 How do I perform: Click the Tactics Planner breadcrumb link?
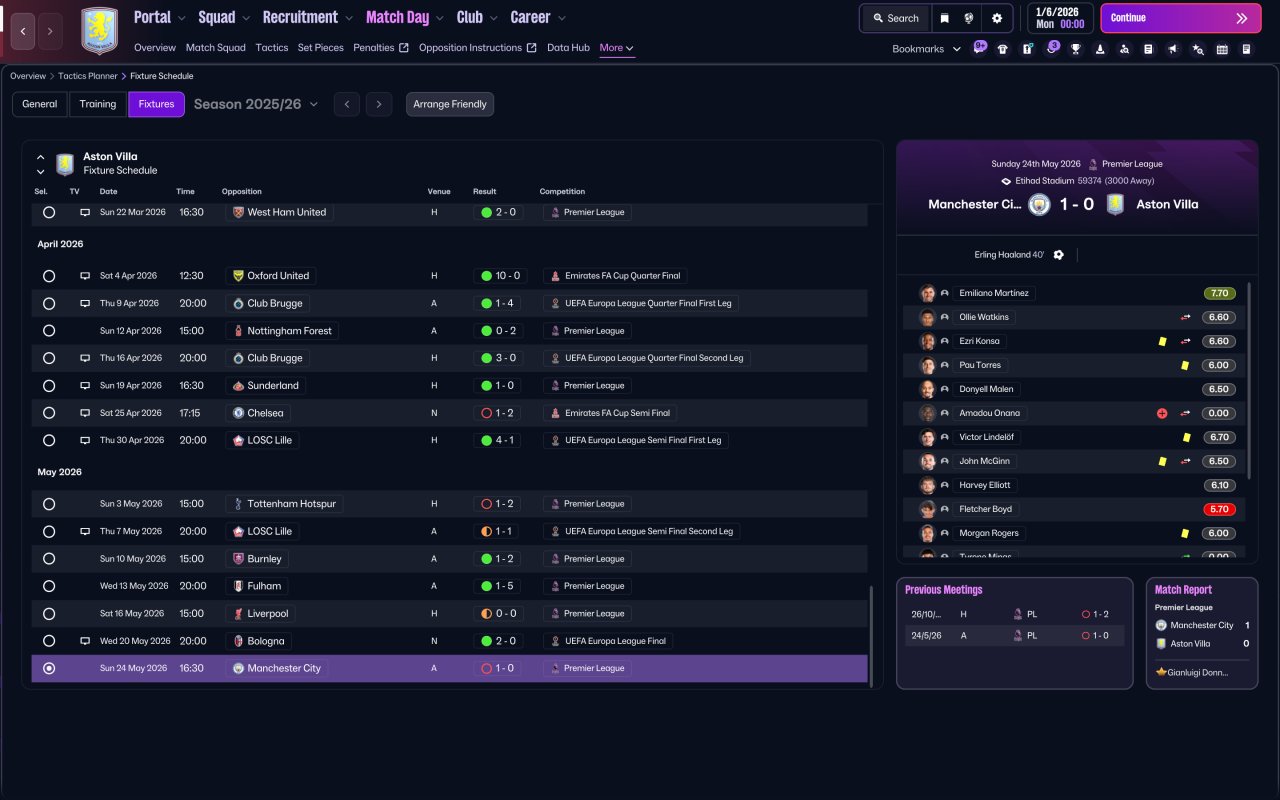pos(87,76)
